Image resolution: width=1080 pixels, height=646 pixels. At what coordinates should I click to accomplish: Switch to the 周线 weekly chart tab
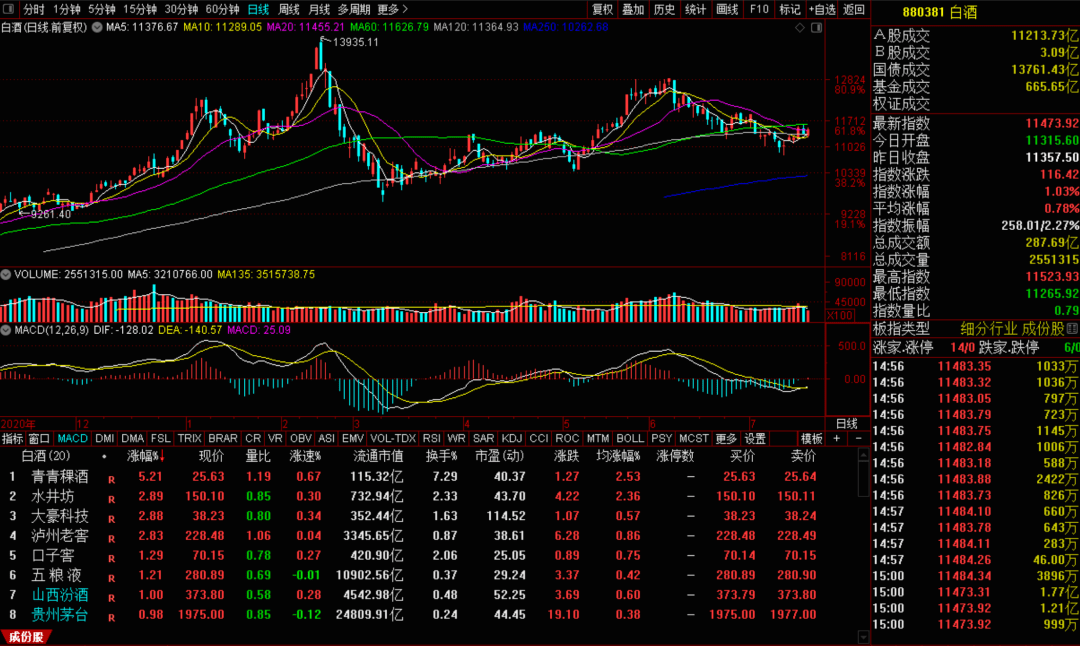point(288,9)
